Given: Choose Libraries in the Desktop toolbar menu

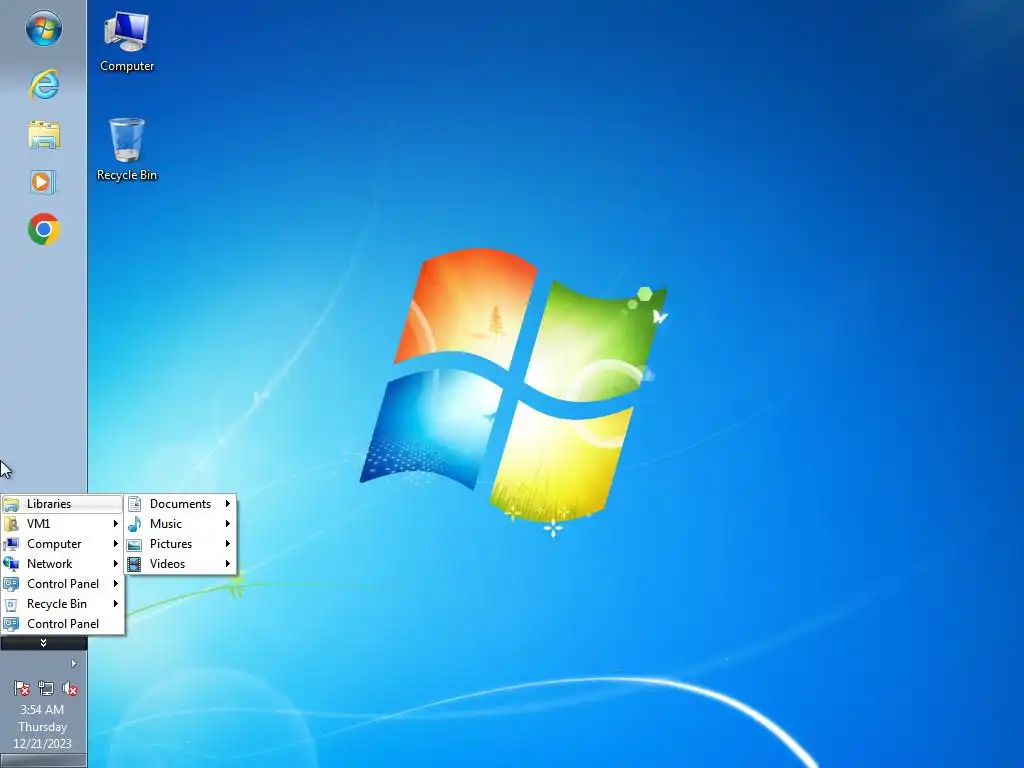Looking at the screenshot, I should [62, 504].
